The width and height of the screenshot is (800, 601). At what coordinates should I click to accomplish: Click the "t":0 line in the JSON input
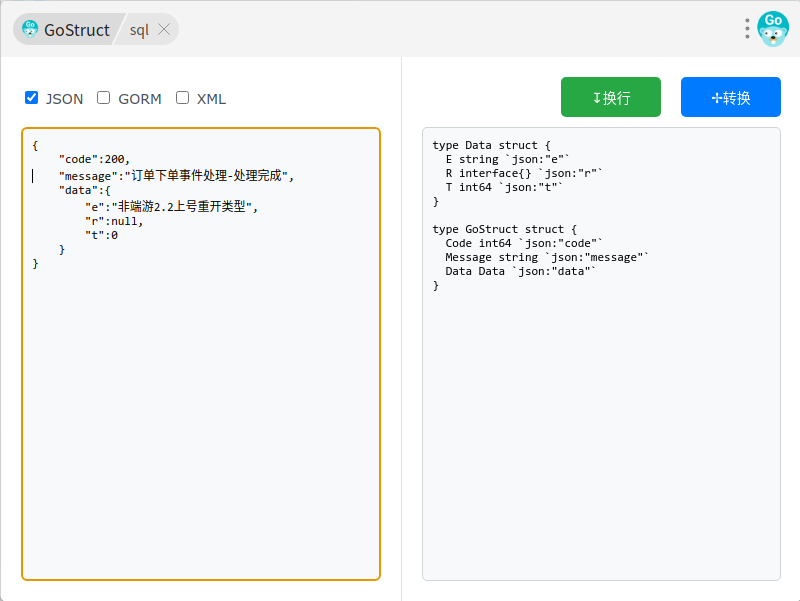coord(101,235)
